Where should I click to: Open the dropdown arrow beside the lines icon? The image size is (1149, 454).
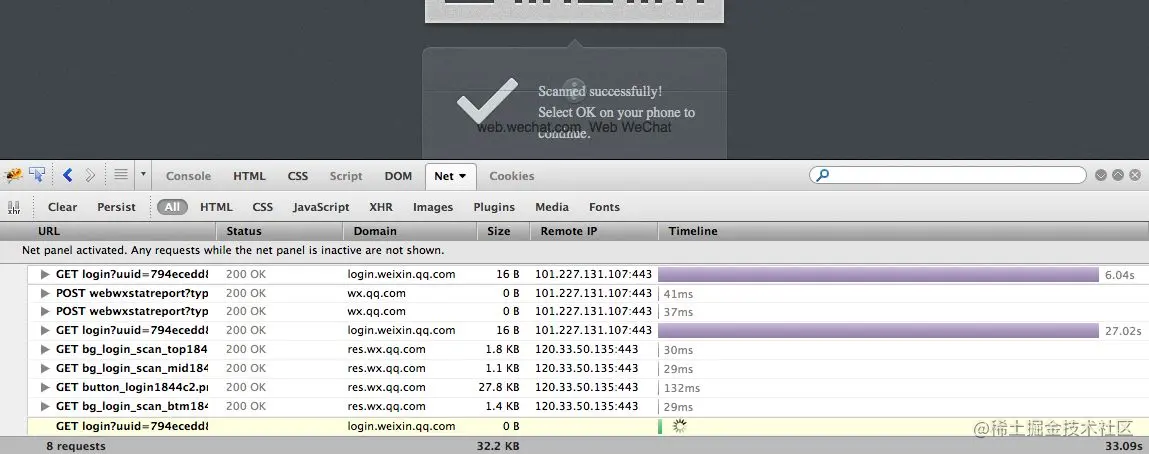click(143, 175)
